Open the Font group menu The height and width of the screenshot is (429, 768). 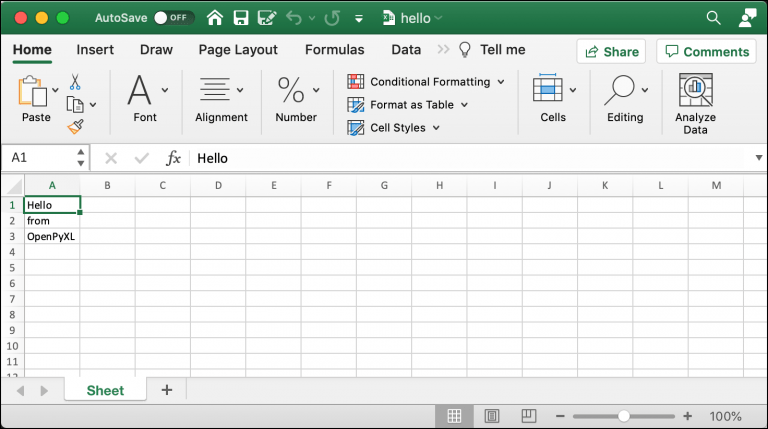(145, 99)
